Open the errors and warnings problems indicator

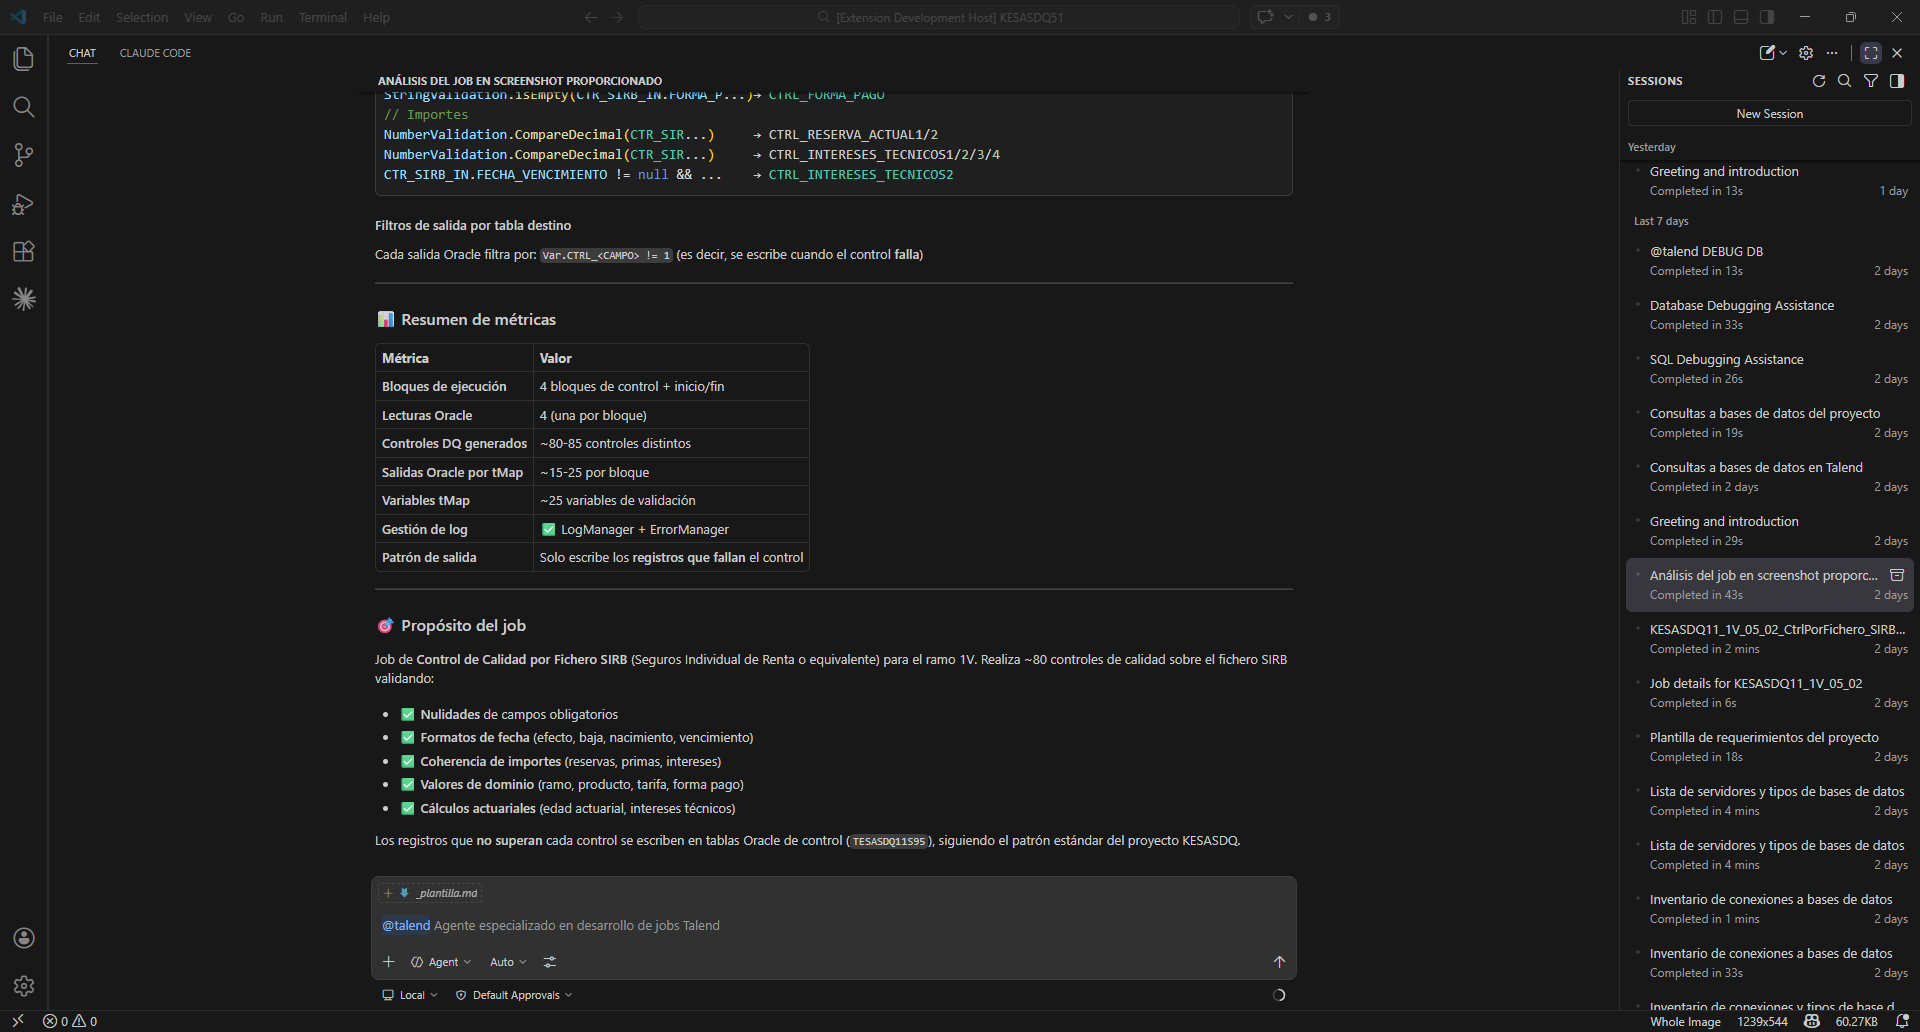pyautogui.click(x=70, y=1021)
